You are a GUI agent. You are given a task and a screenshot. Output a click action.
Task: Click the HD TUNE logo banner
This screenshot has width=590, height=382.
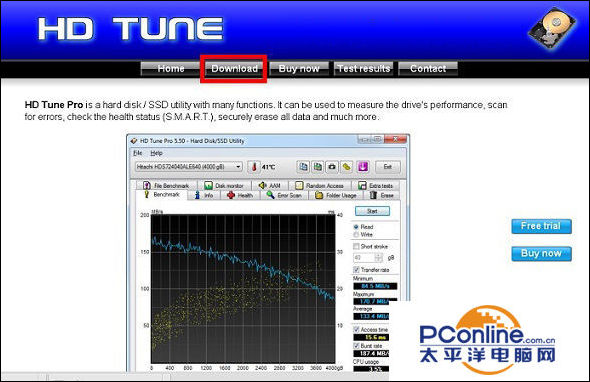tap(131, 29)
